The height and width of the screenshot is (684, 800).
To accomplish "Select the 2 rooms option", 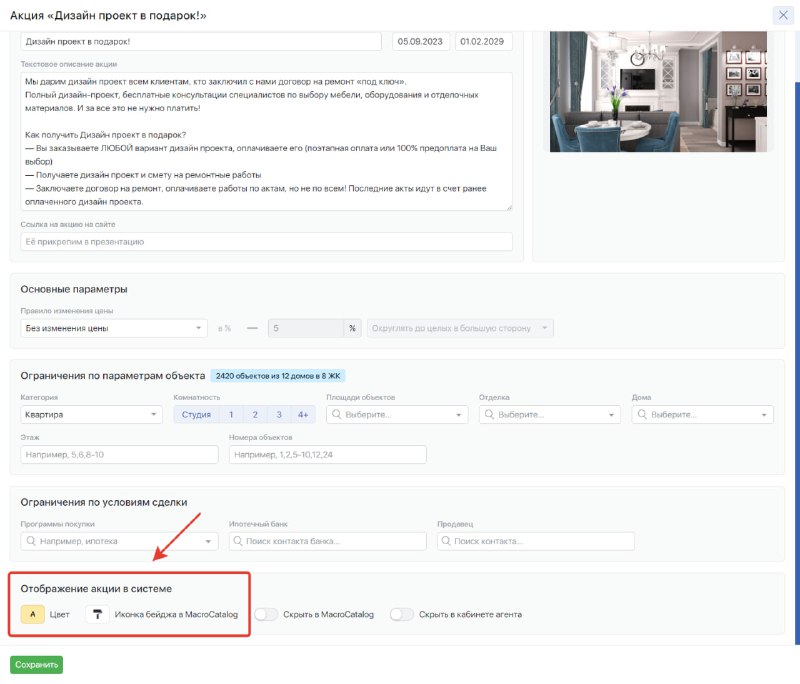I will [x=255, y=414].
